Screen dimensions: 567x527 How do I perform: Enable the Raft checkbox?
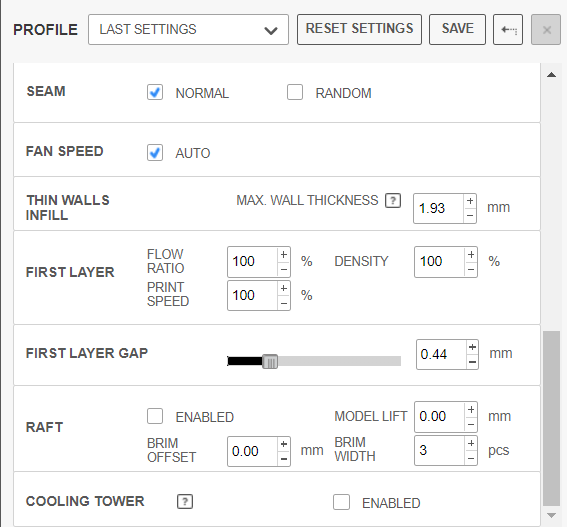pyautogui.click(x=155, y=416)
